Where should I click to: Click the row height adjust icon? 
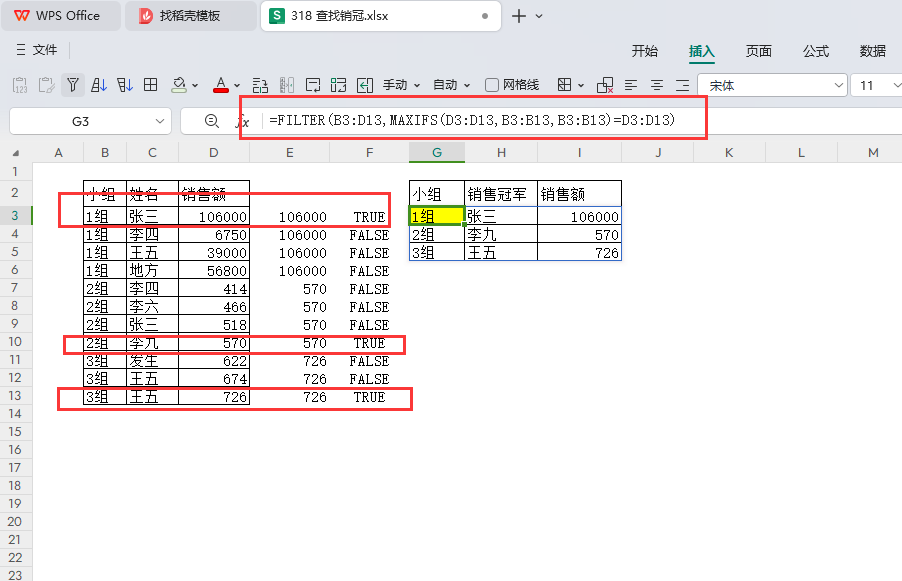[x=260, y=85]
